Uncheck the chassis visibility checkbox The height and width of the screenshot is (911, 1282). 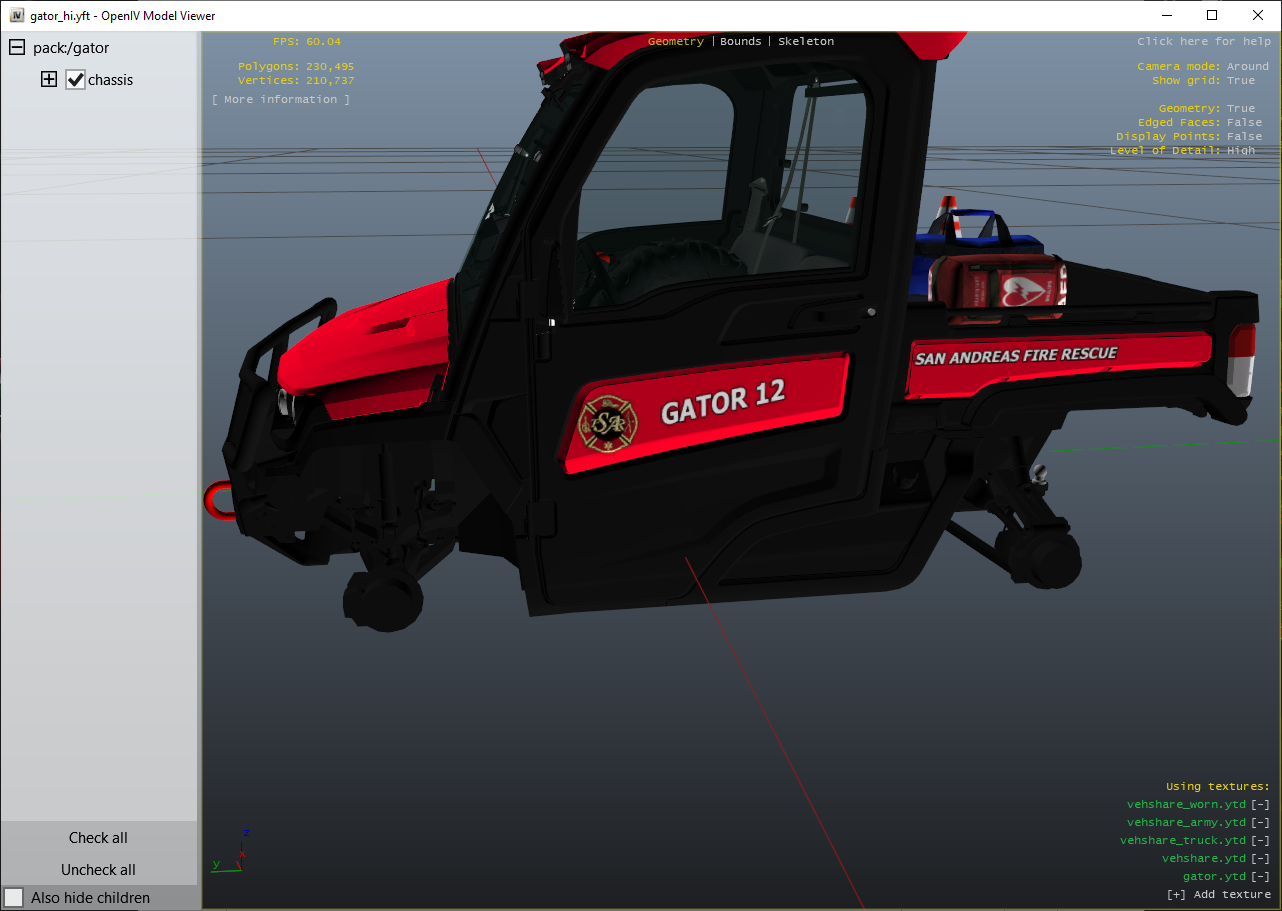pyautogui.click(x=76, y=80)
